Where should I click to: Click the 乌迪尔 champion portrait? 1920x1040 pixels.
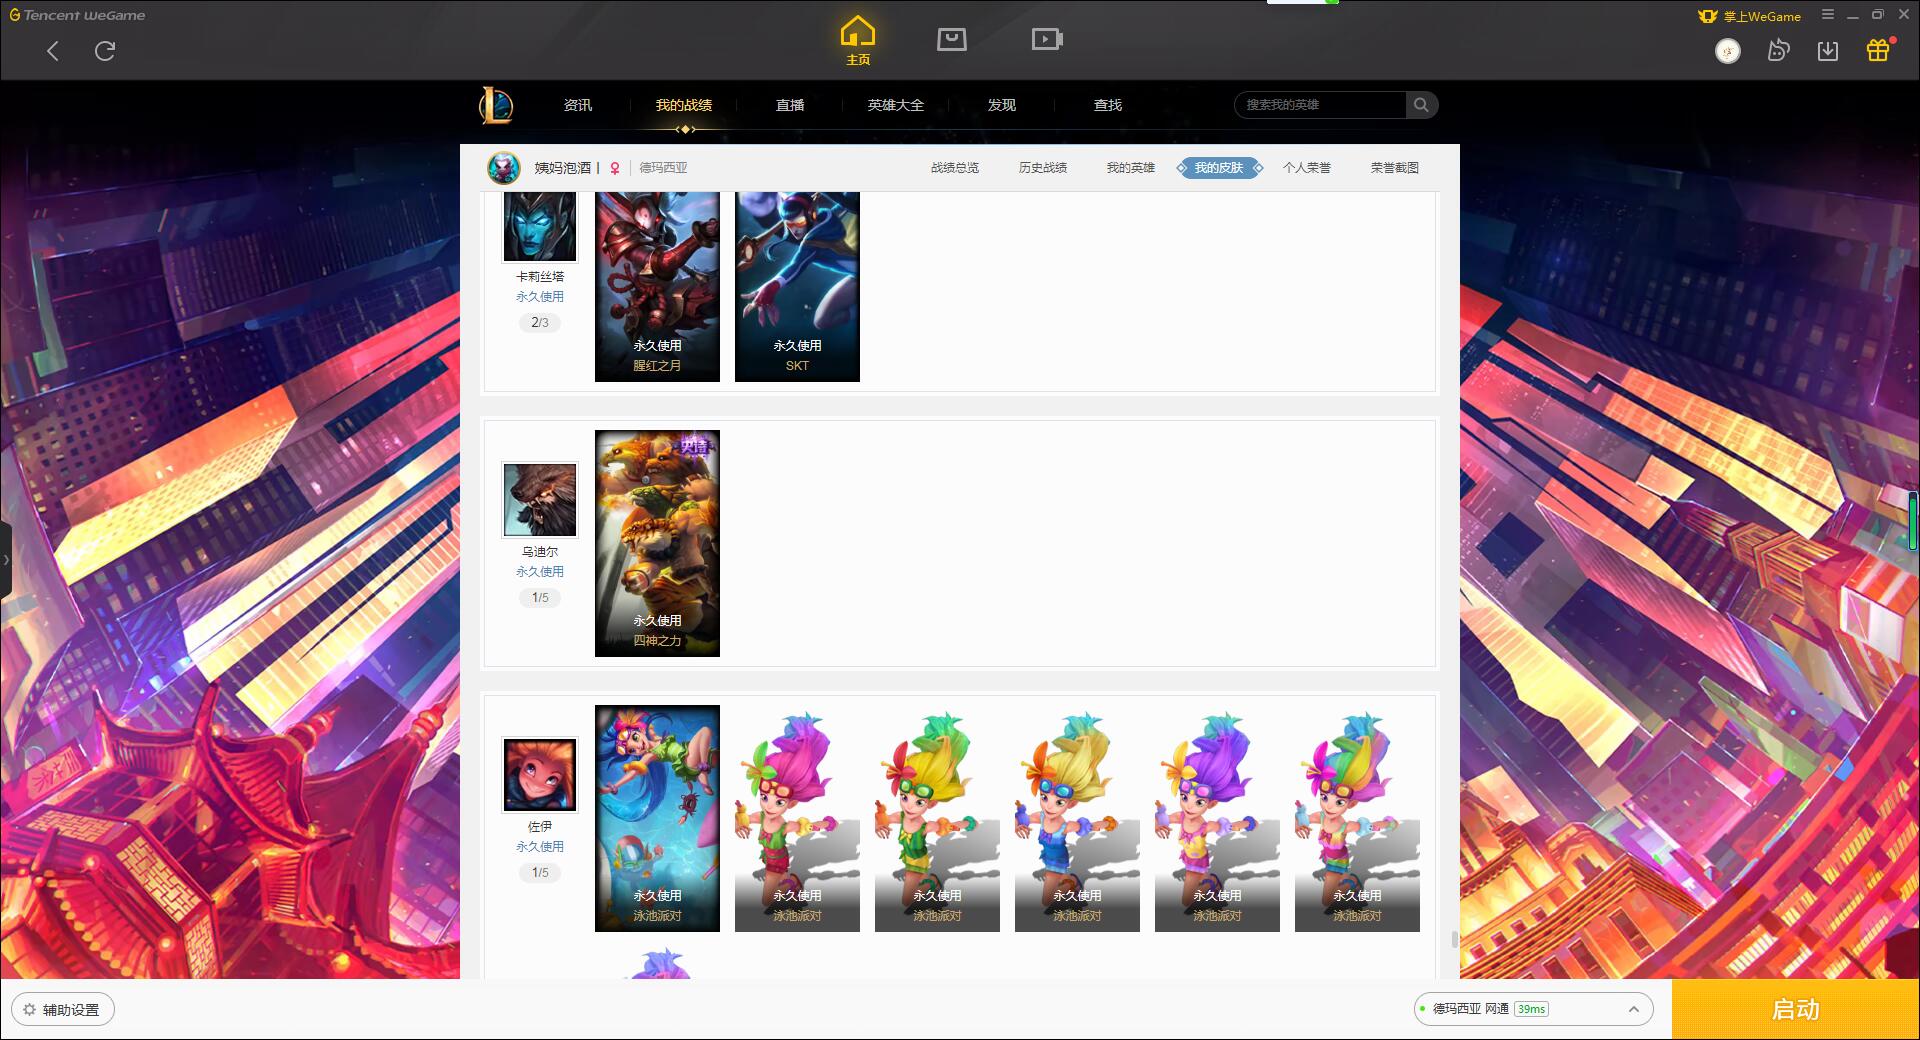point(540,500)
